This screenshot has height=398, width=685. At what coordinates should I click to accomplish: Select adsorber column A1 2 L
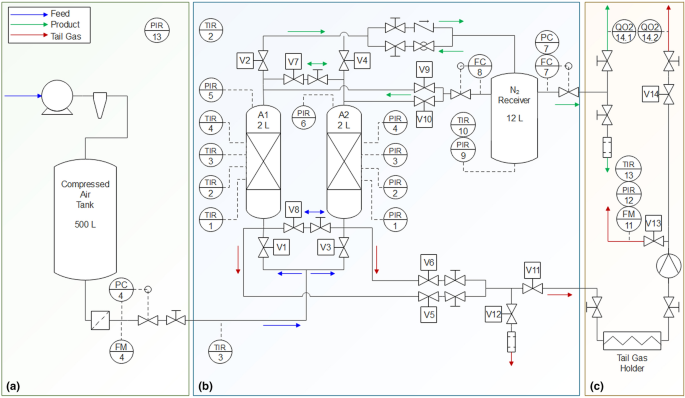pyautogui.click(x=263, y=162)
